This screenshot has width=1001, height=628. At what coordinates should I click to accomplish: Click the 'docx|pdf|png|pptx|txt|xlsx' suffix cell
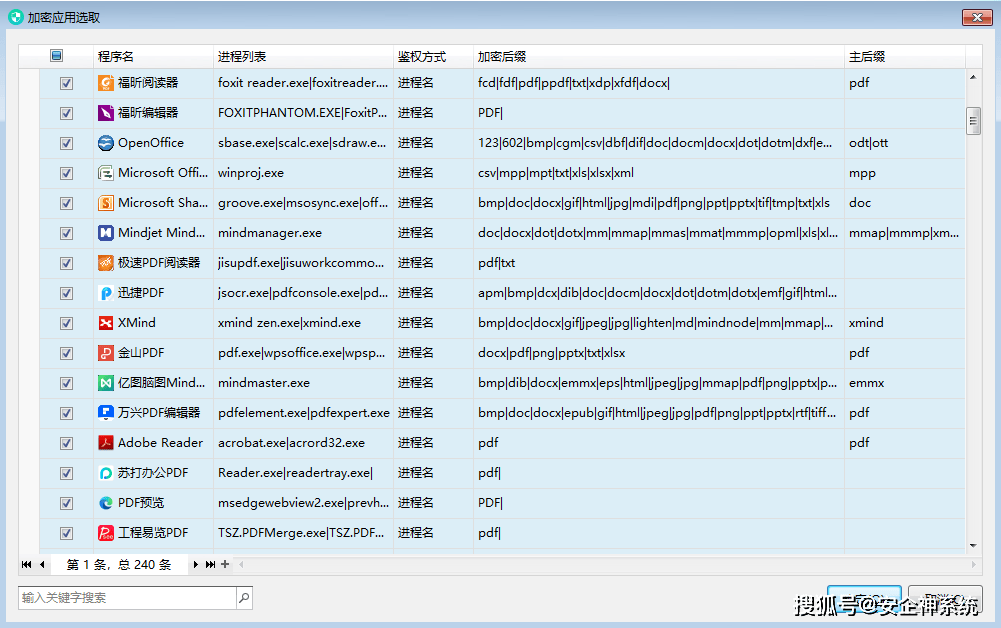[x=659, y=353]
